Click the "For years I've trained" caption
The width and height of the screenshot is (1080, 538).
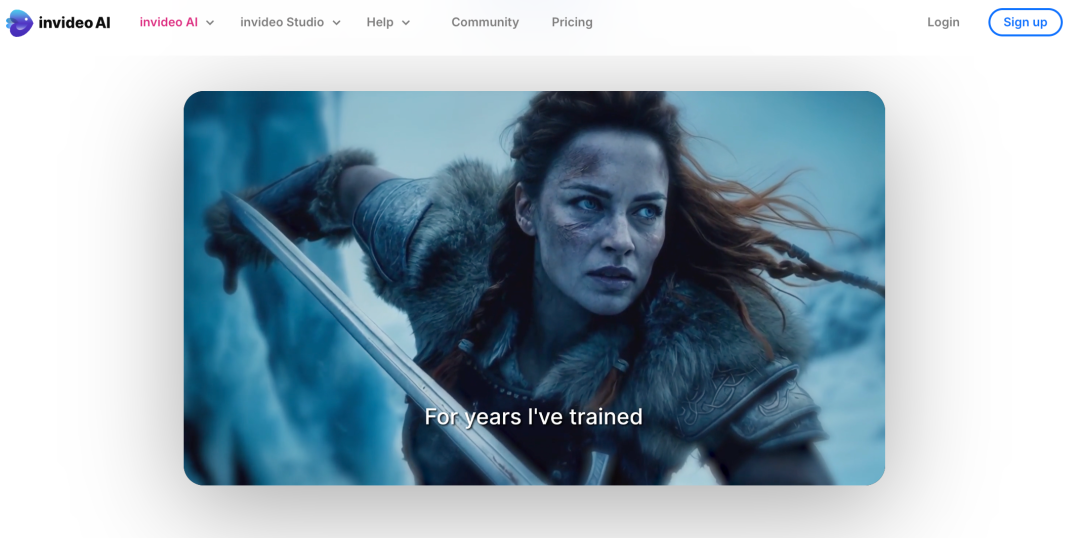click(533, 417)
